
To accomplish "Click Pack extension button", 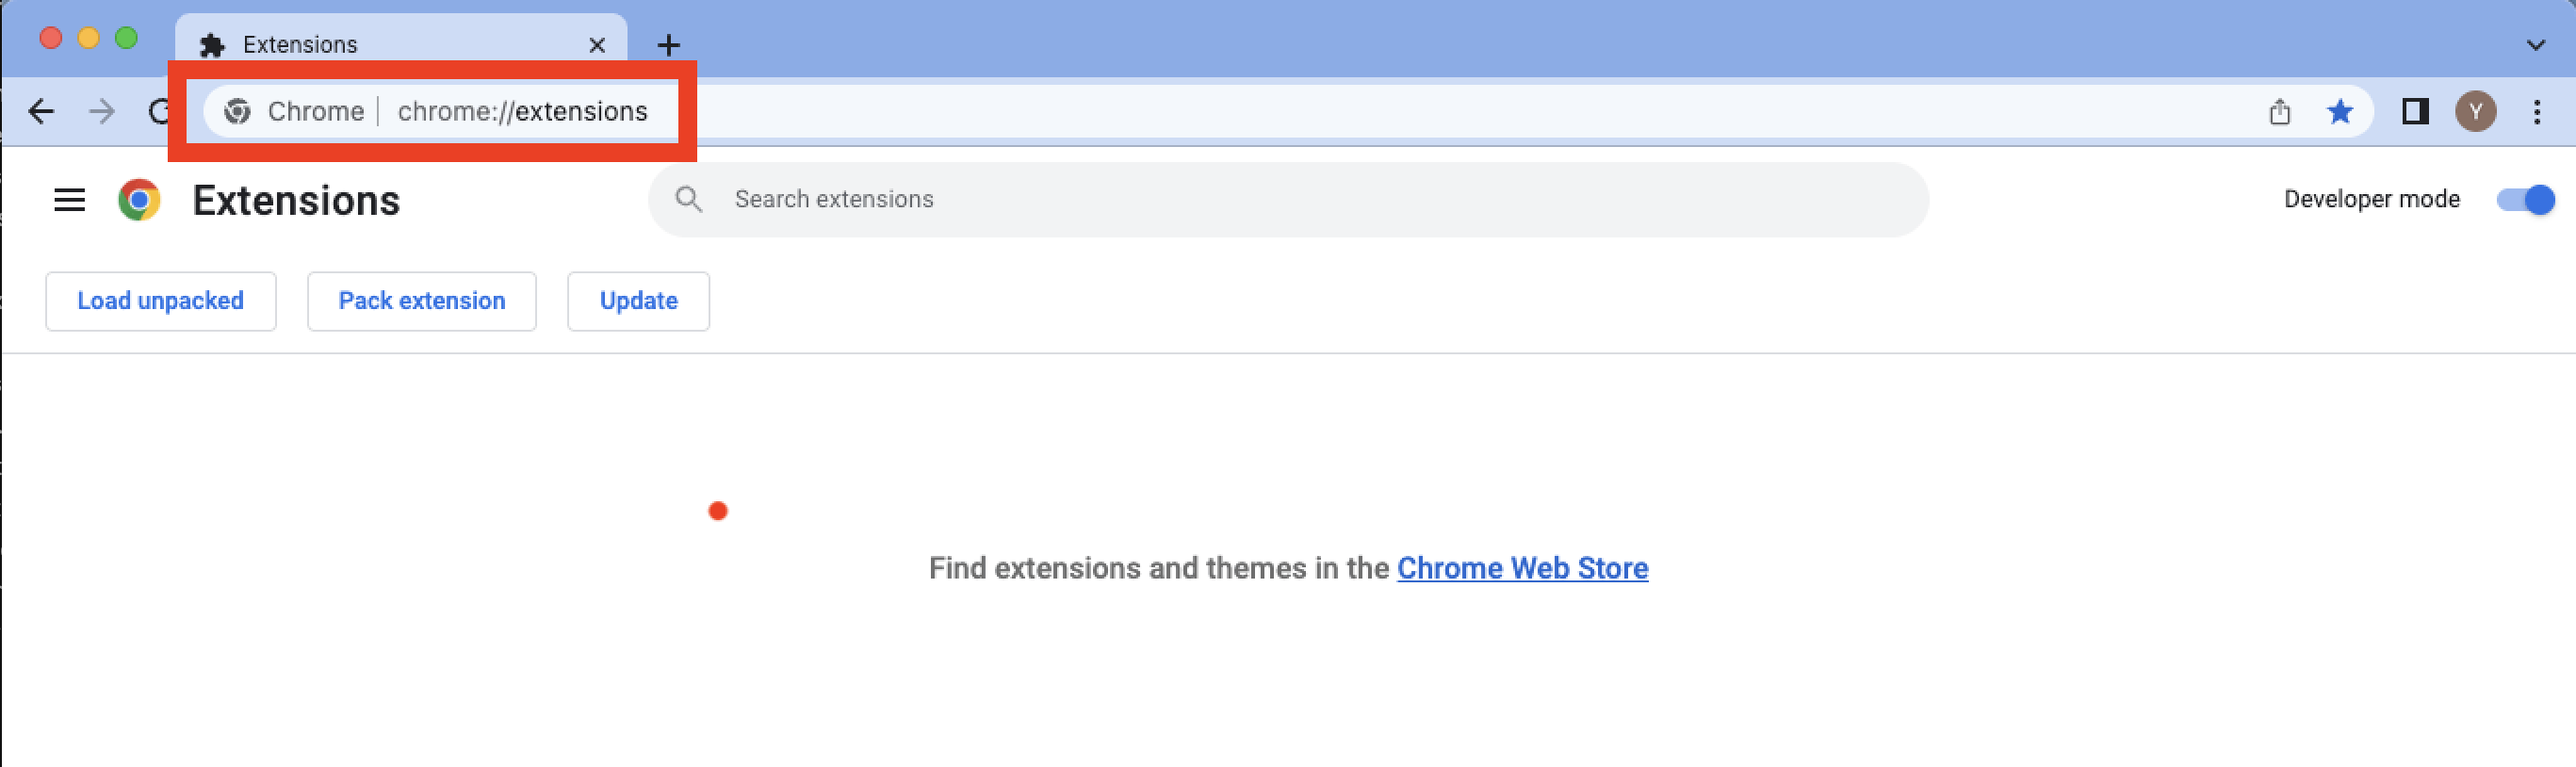I will 421,301.
